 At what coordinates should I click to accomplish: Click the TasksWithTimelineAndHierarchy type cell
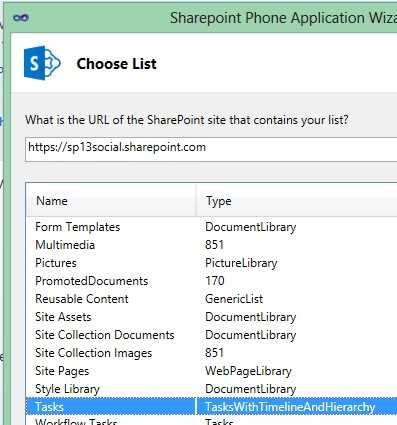[290, 407]
